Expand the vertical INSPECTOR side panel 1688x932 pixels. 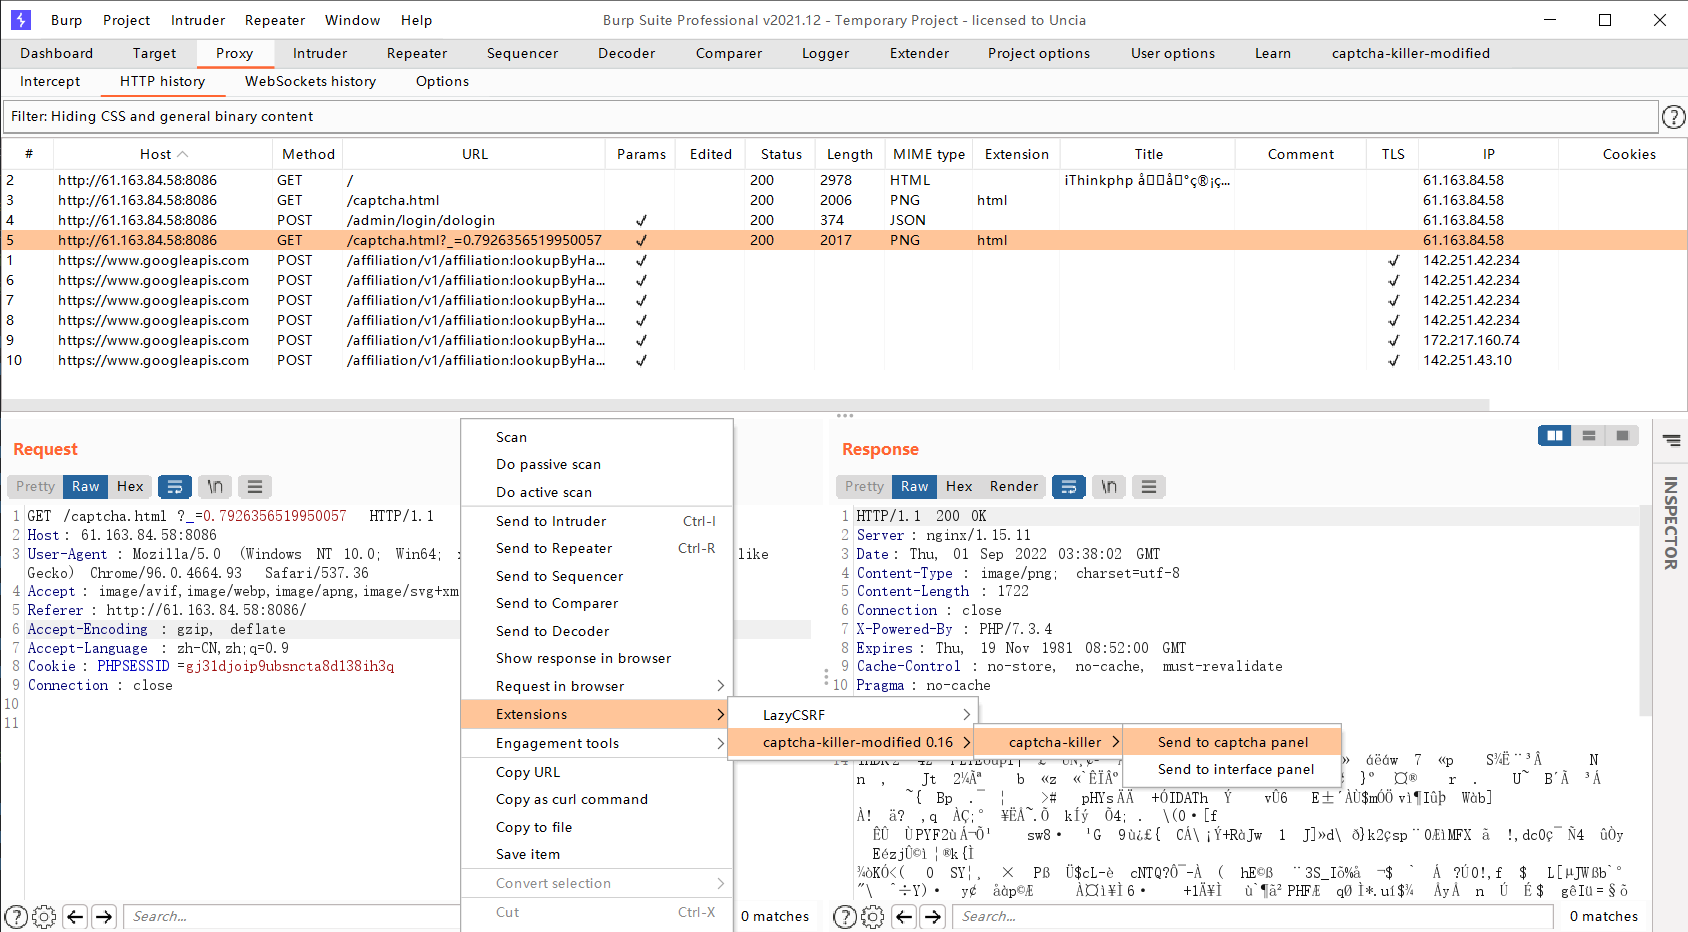(x=1670, y=523)
